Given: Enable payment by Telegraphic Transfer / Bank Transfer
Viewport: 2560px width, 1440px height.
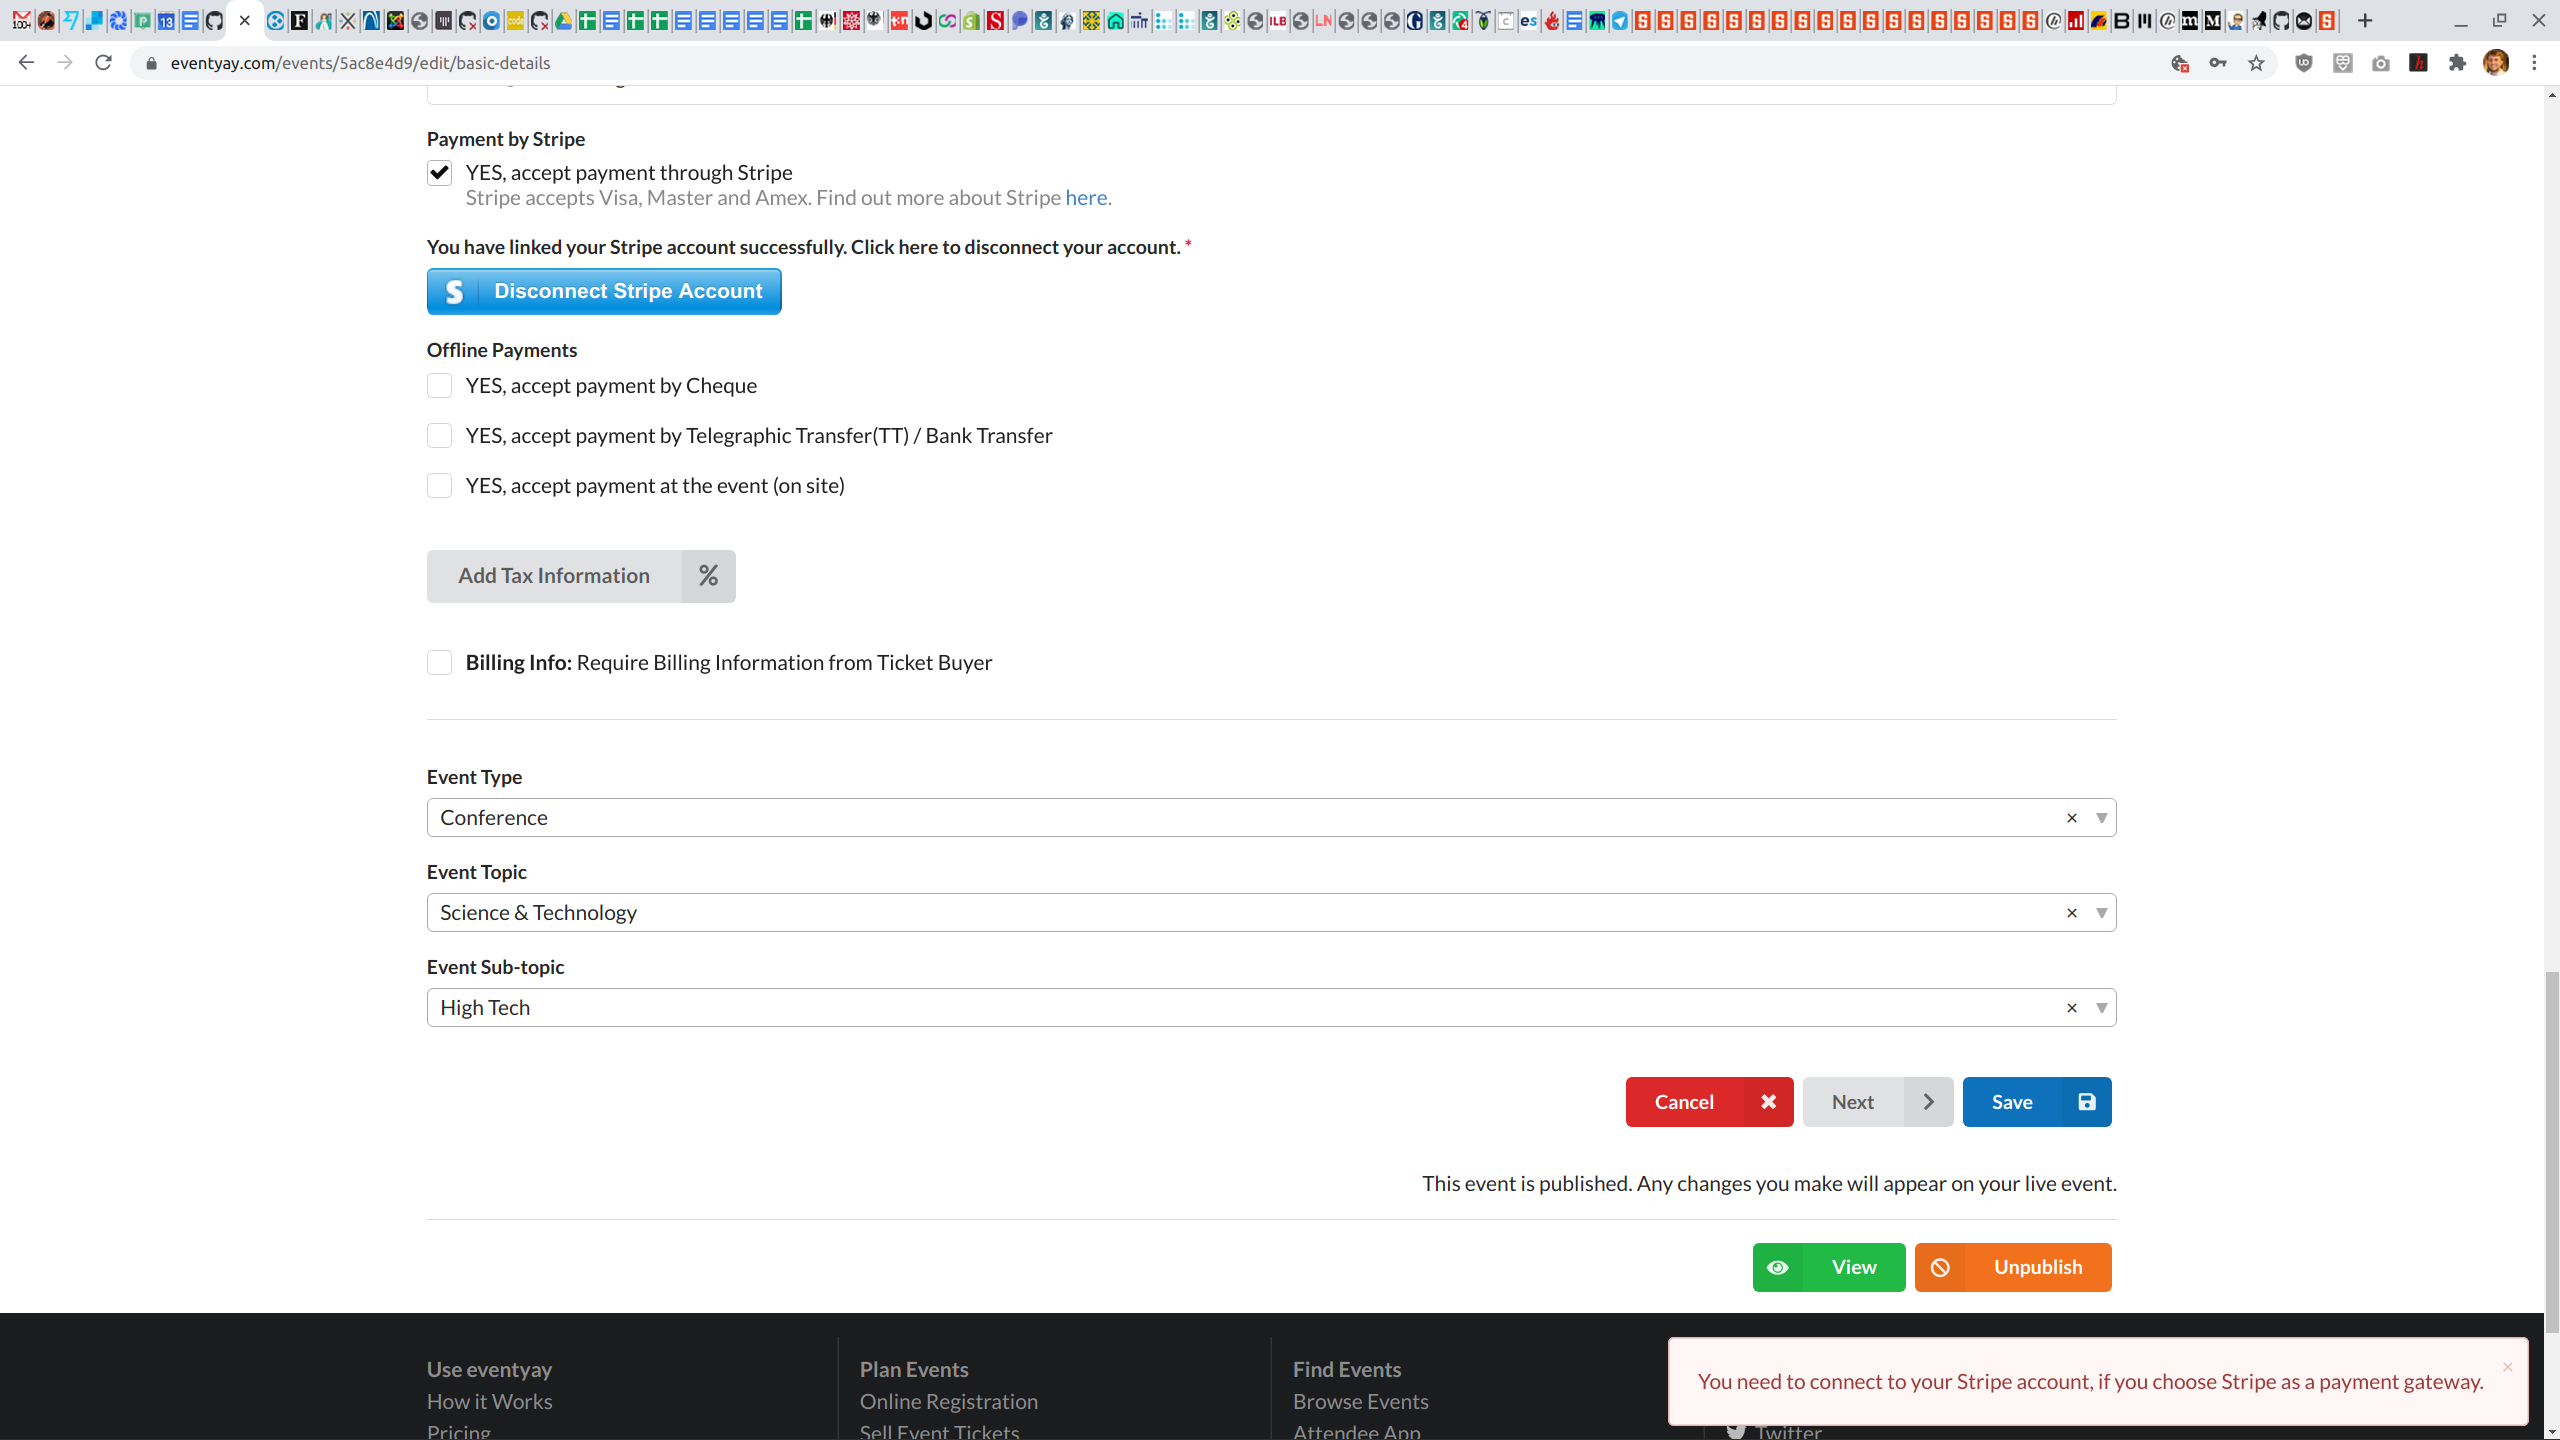Looking at the screenshot, I should pos(439,436).
